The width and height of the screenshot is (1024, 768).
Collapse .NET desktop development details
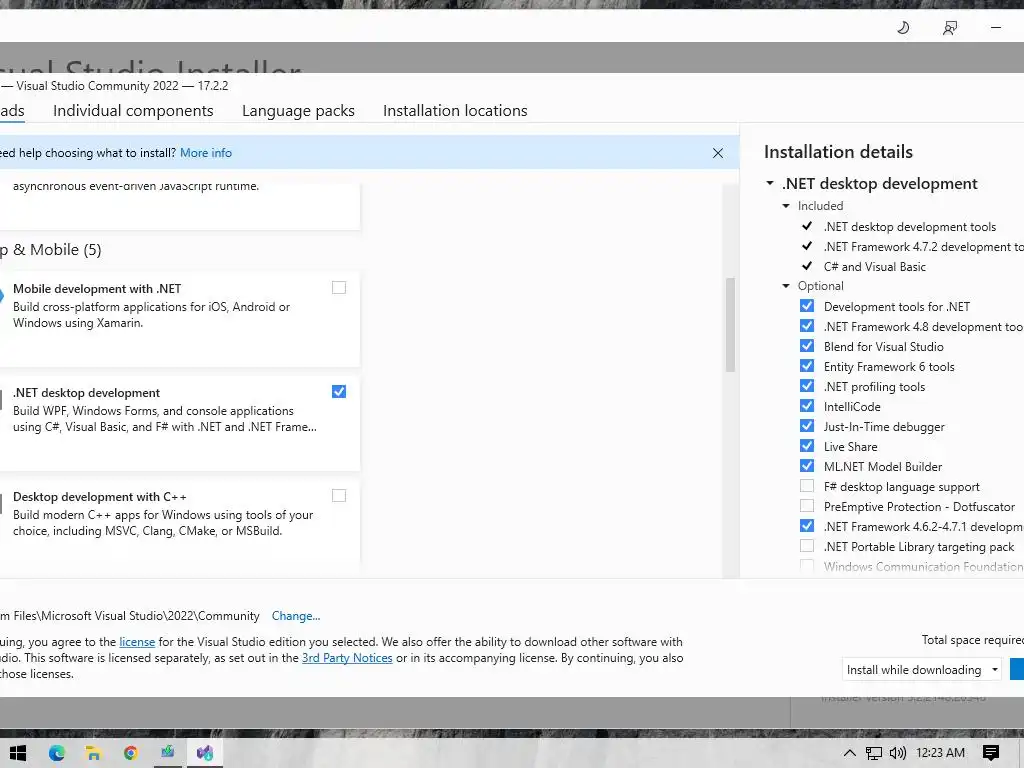[770, 184]
